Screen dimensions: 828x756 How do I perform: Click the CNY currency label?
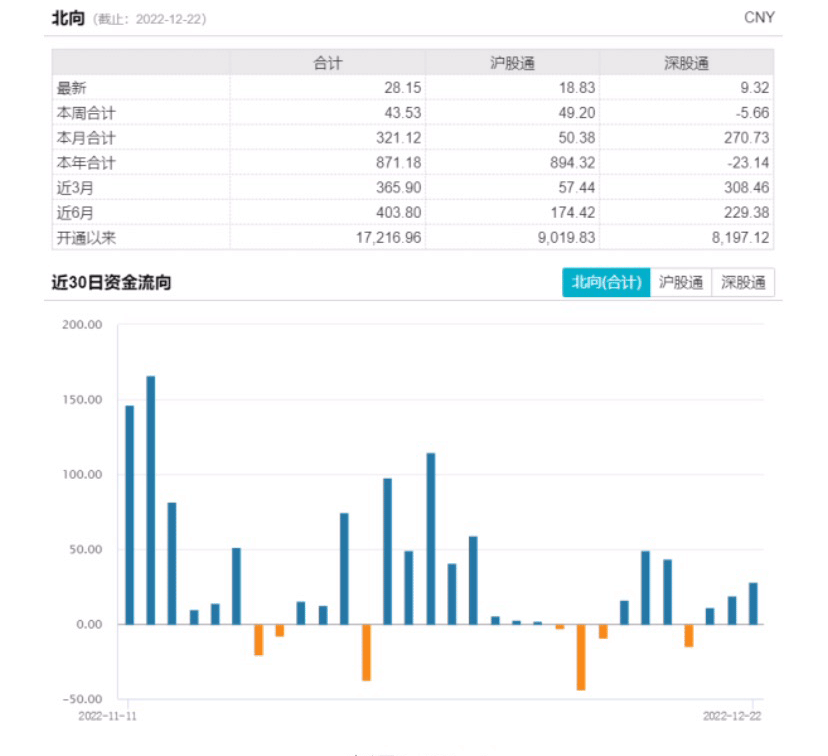click(x=759, y=17)
